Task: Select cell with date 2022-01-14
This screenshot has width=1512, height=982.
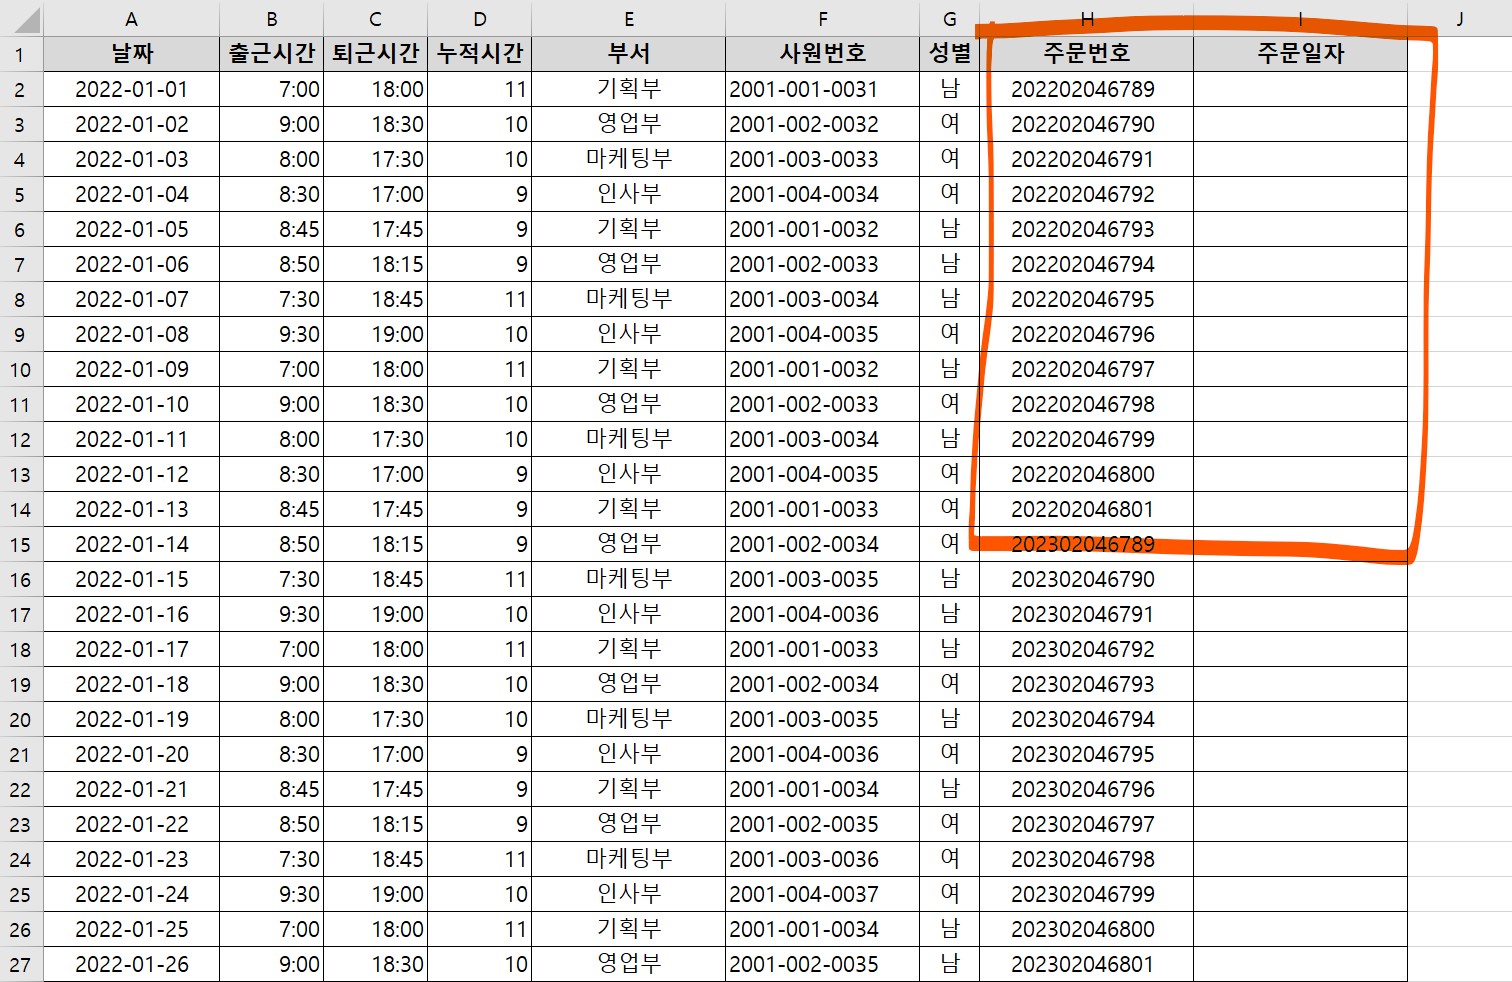Action: pos(132,545)
